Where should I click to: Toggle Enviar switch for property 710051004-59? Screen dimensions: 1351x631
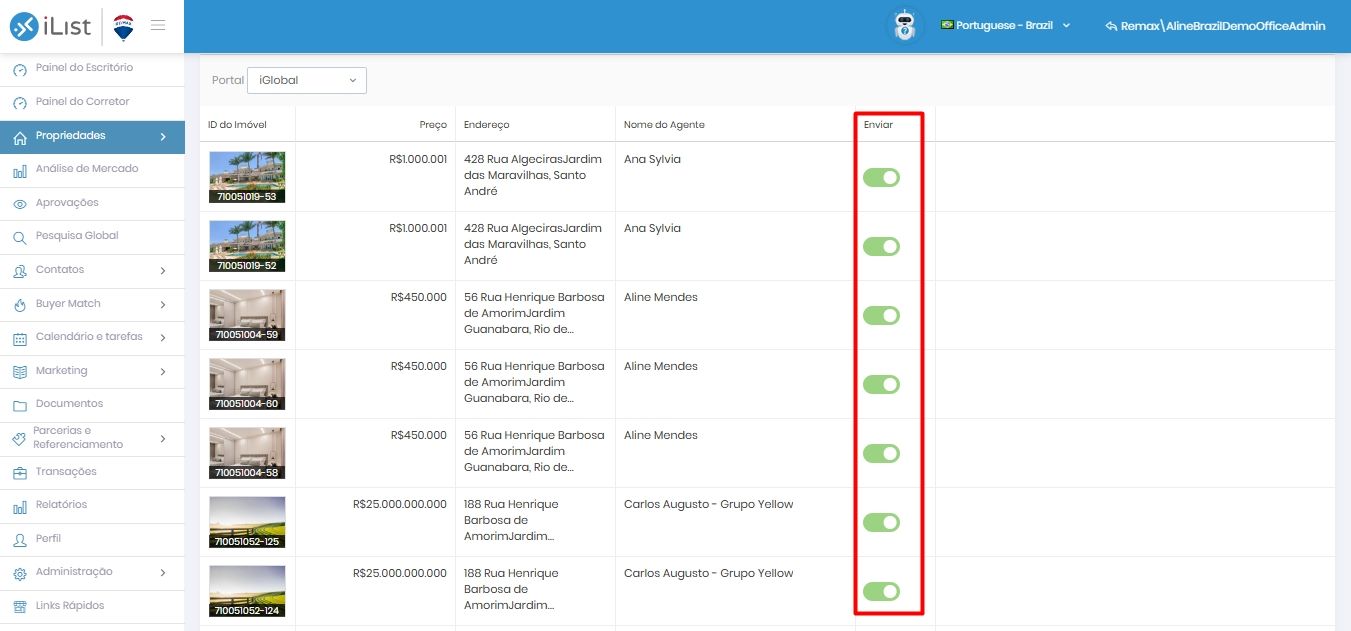882,315
